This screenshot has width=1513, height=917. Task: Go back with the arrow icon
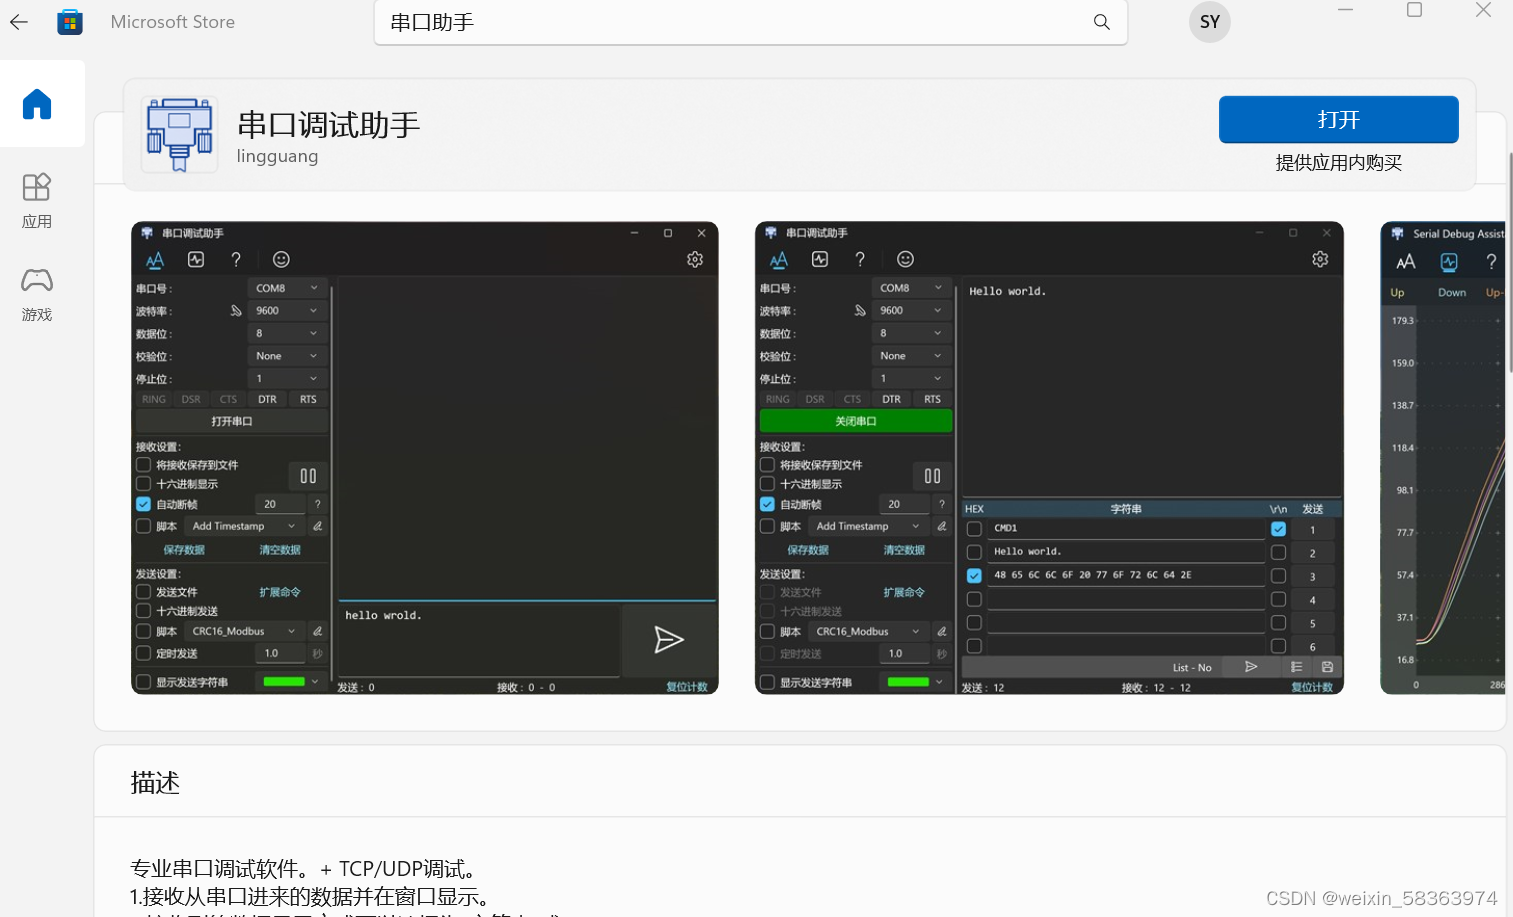pyautogui.click(x=19, y=21)
